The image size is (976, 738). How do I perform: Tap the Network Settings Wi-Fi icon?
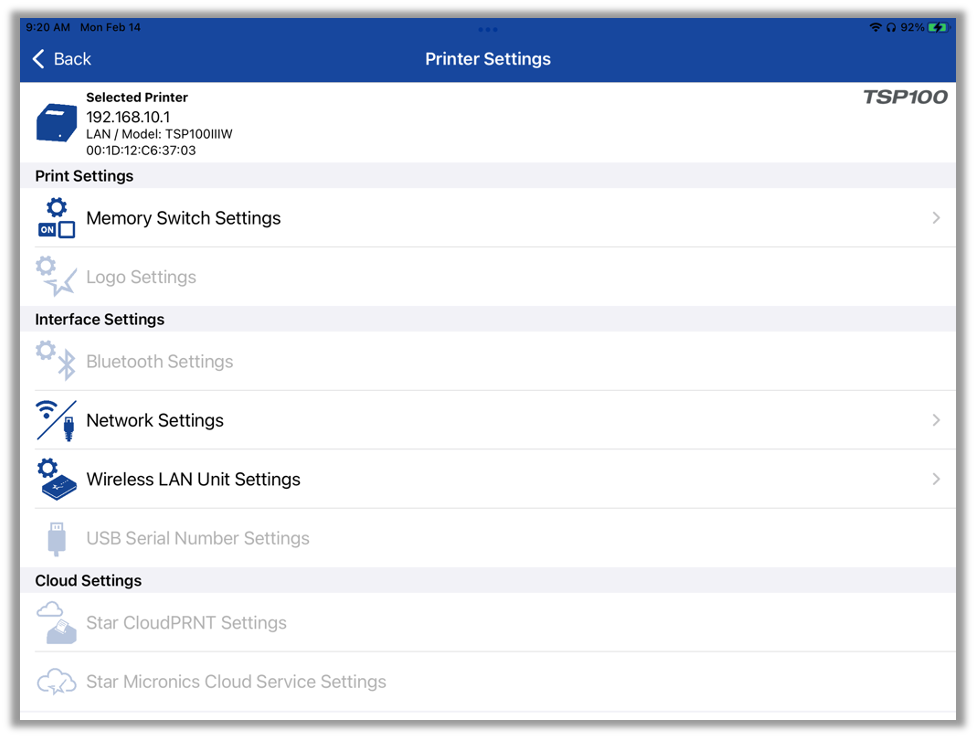[x=56, y=420]
